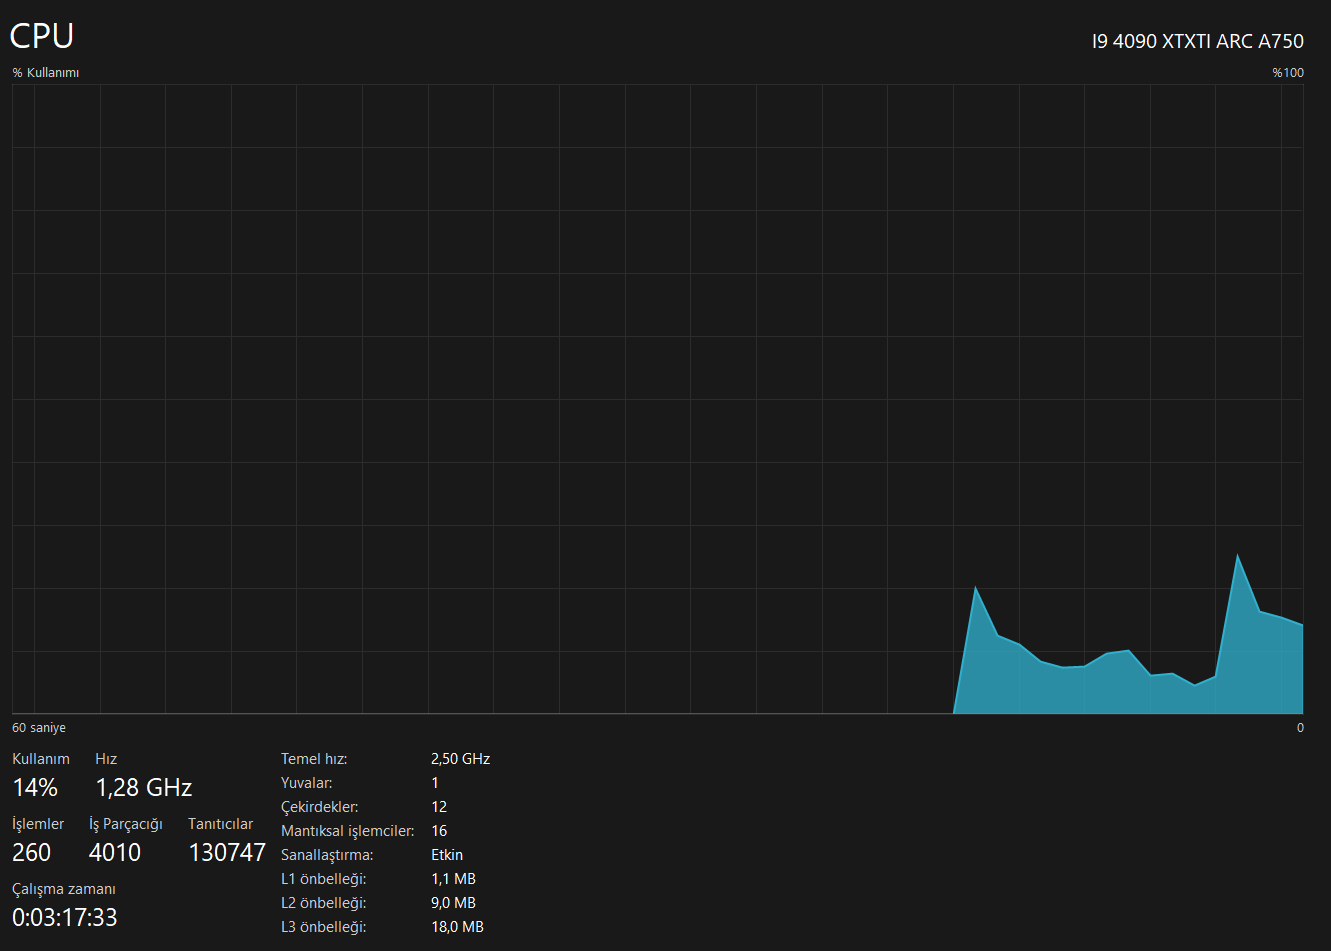The image size is (1331, 951).
Task: Select the Çekirdekler value 12
Action: tap(439, 807)
